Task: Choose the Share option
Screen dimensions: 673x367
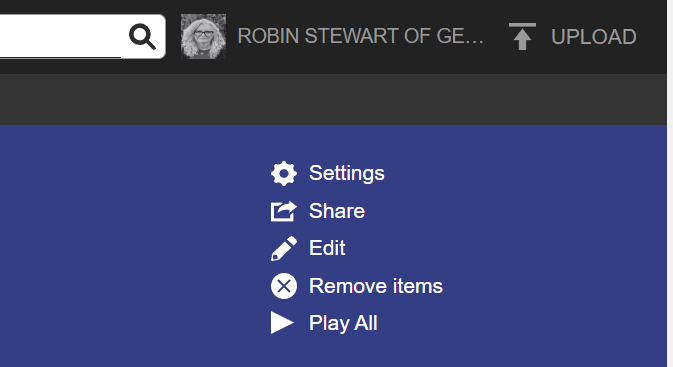Action: click(x=337, y=211)
